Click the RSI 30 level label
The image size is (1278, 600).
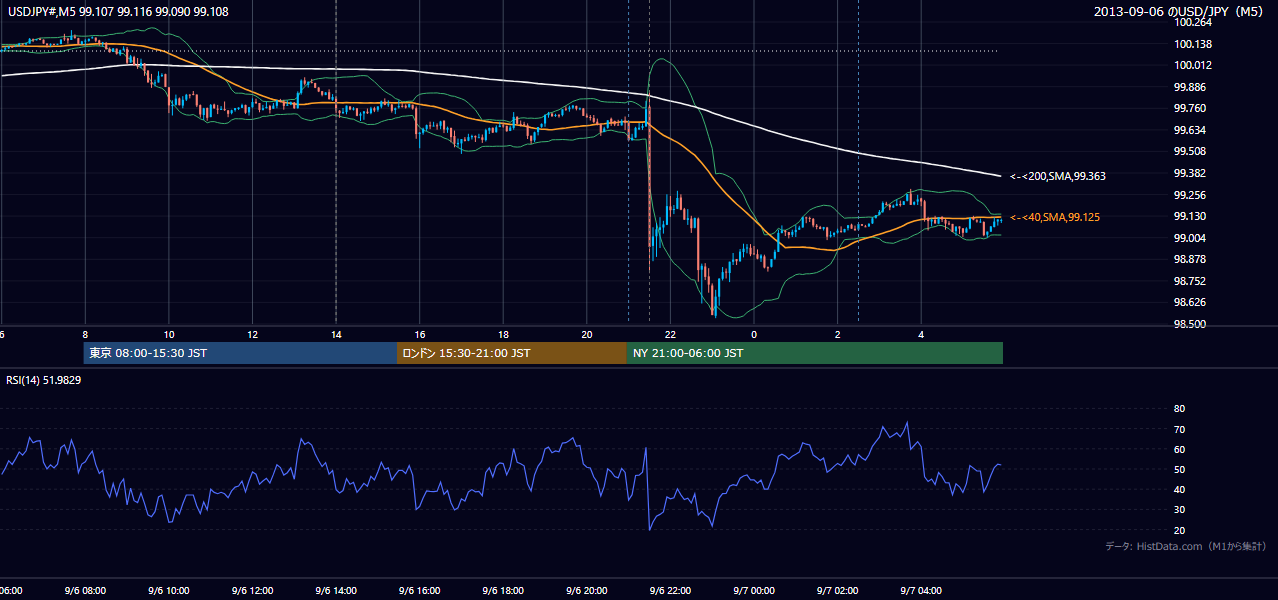pos(1179,510)
